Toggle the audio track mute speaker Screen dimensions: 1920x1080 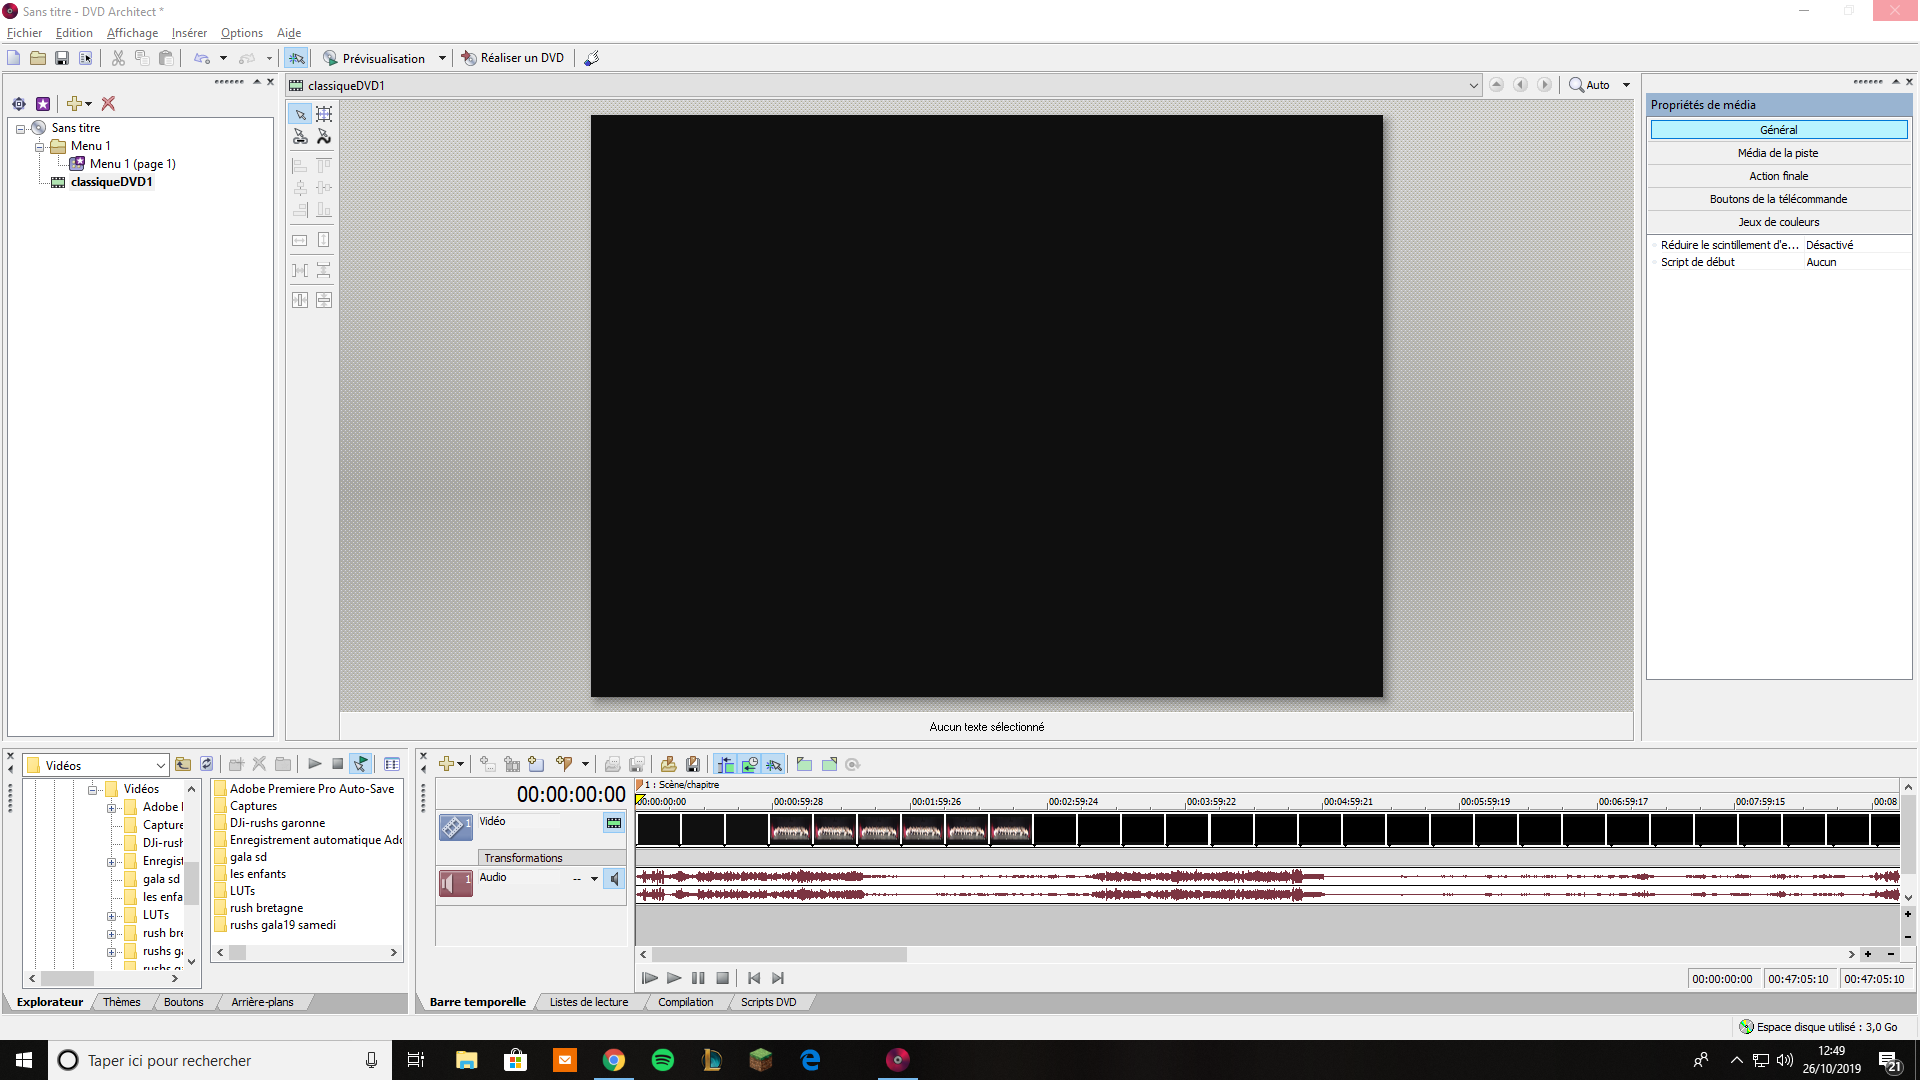(614, 879)
